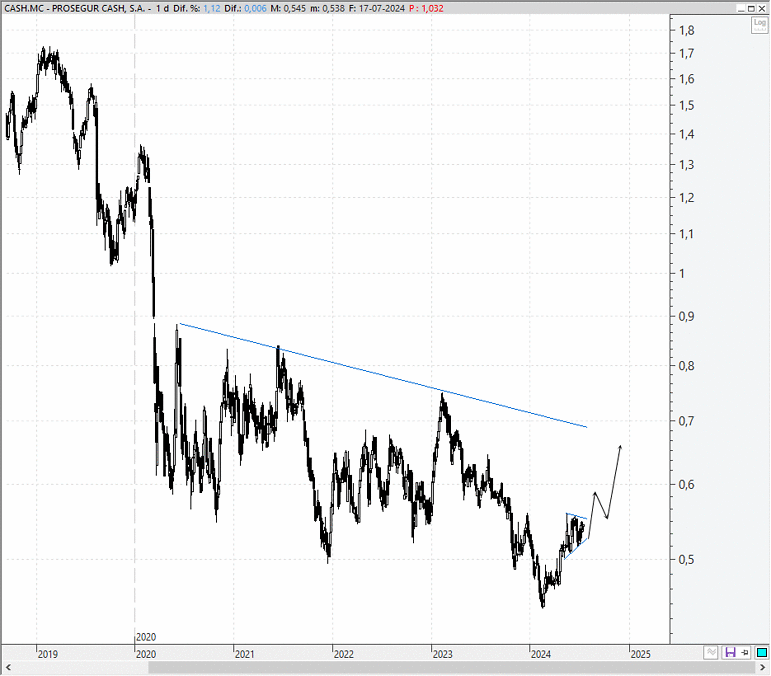The image size is (771, 676).
Task: Click the 2023 time axis label
Action: [x=443, y=654]
